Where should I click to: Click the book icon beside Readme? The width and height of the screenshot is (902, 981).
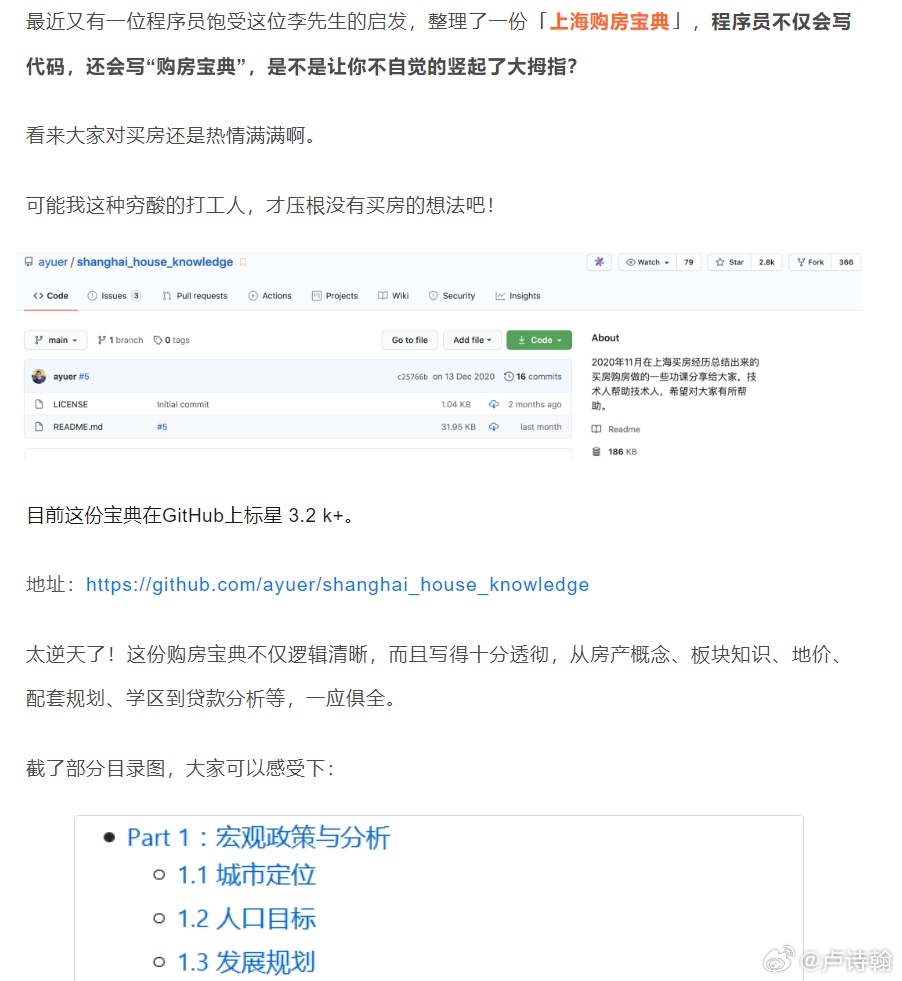click(x=596, y=429)
